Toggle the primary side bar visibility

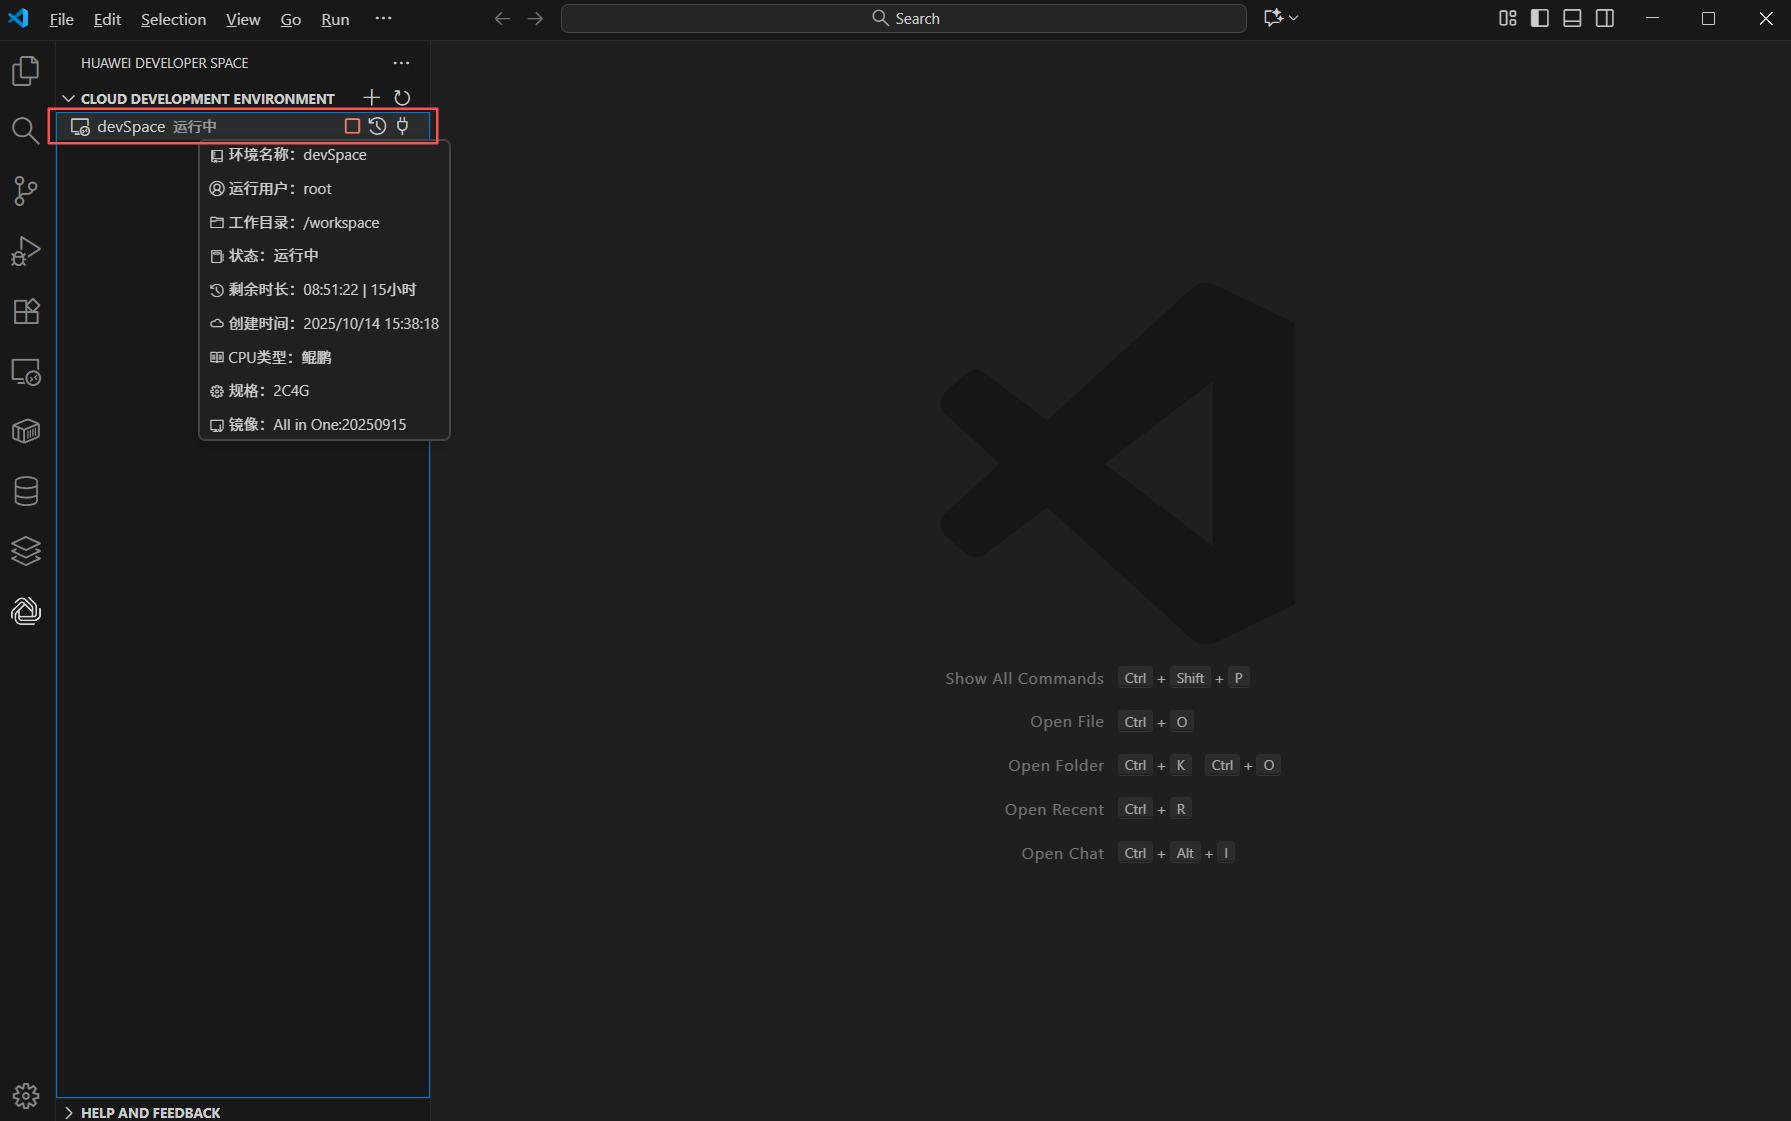point(1540,18)
